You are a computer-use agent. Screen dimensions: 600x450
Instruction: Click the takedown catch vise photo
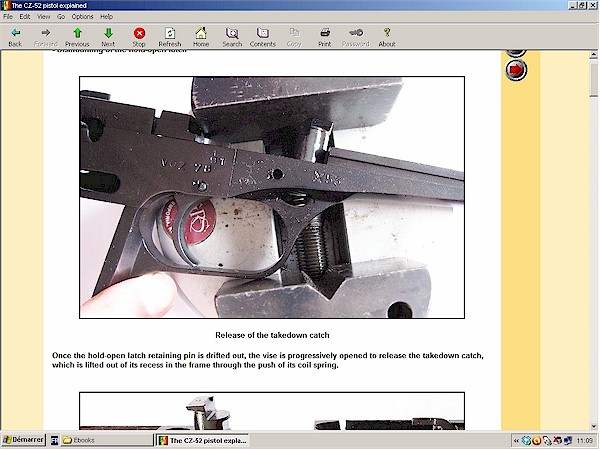[x=272, y=197]
